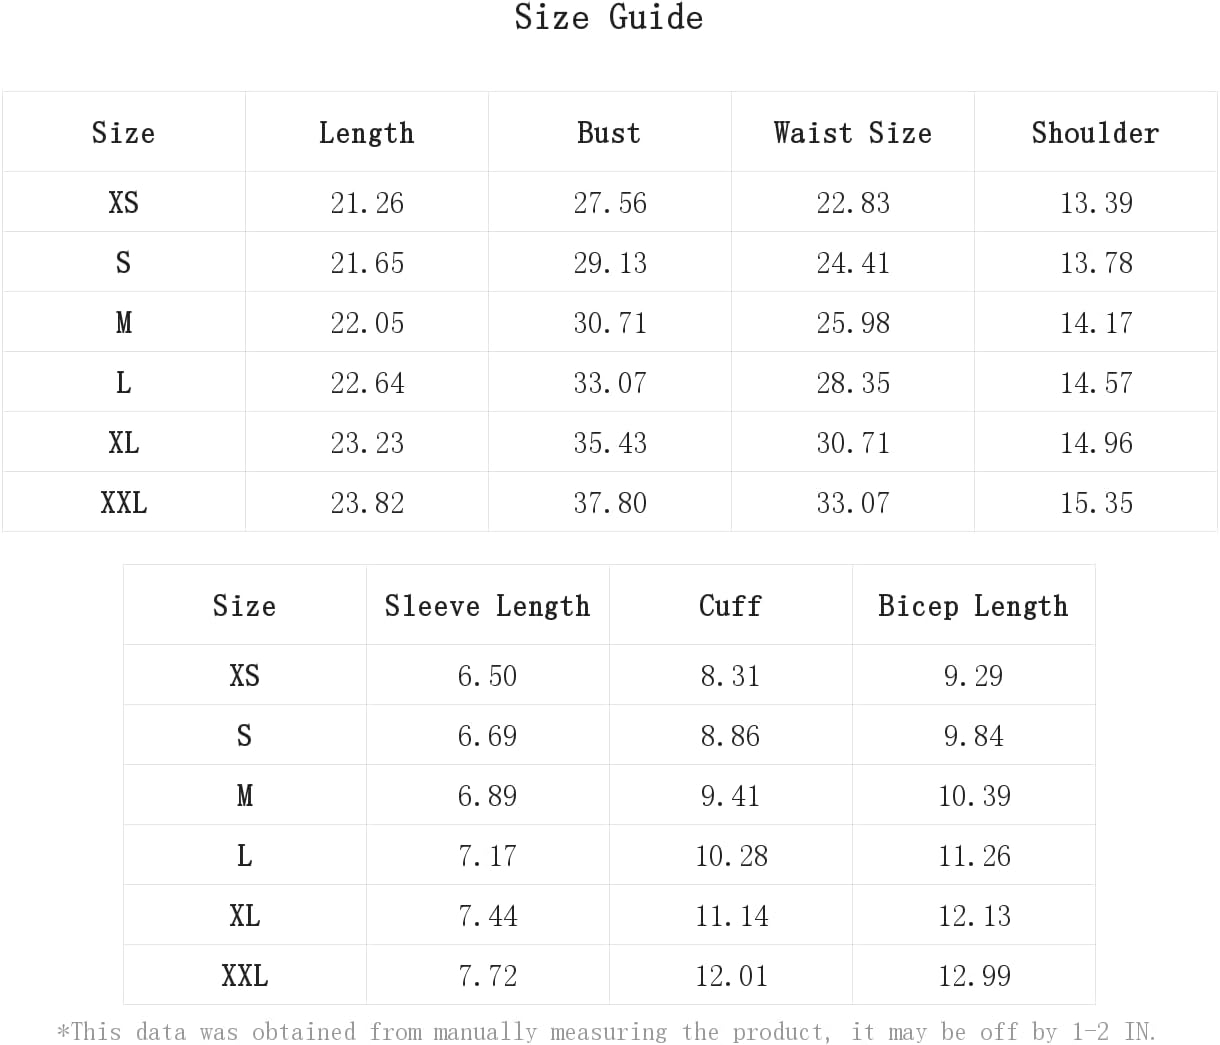Click the Bicep Length column header

(973, 605)
